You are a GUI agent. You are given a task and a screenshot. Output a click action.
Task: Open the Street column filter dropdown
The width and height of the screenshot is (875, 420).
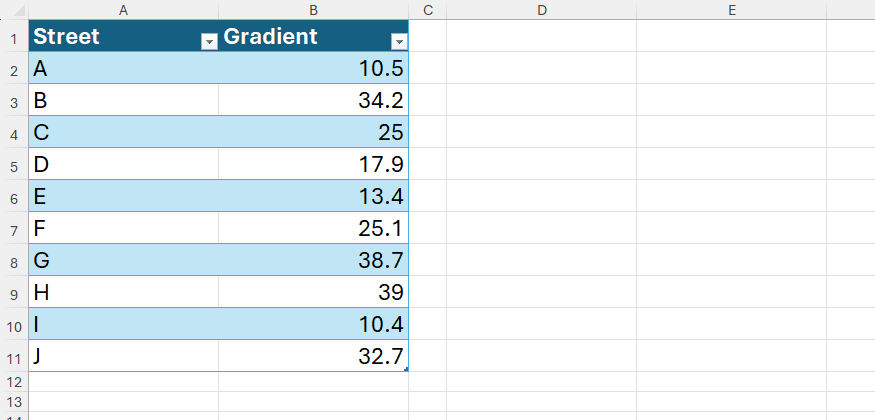point(209,41)
